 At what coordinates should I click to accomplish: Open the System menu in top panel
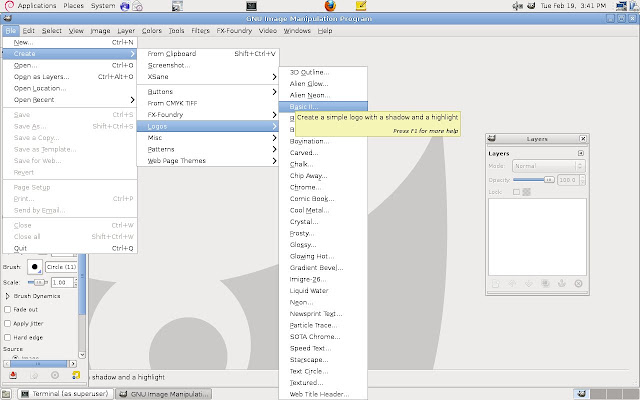click(103, 6)
